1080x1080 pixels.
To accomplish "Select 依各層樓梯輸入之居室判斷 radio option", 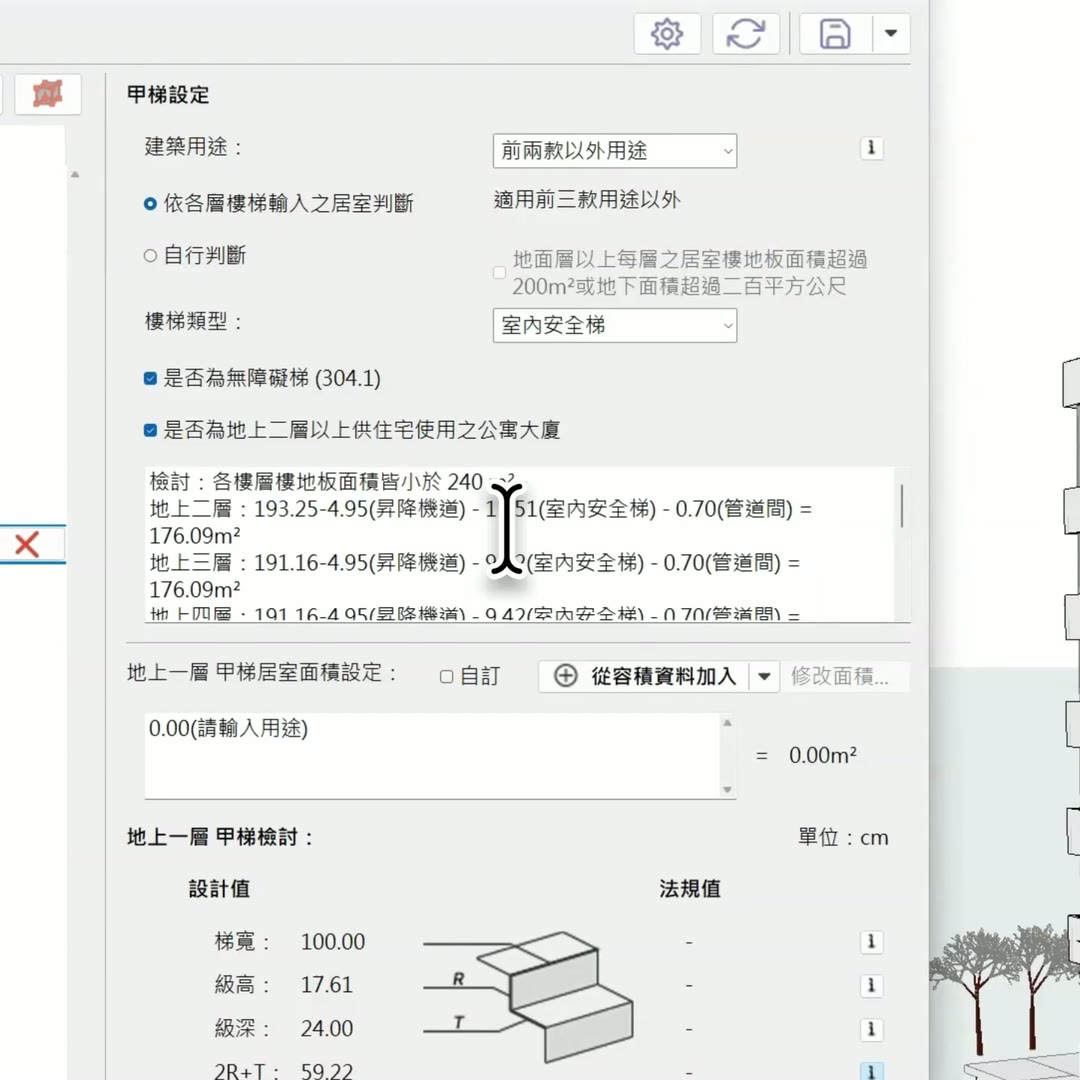I will click(x=150, y=204).
